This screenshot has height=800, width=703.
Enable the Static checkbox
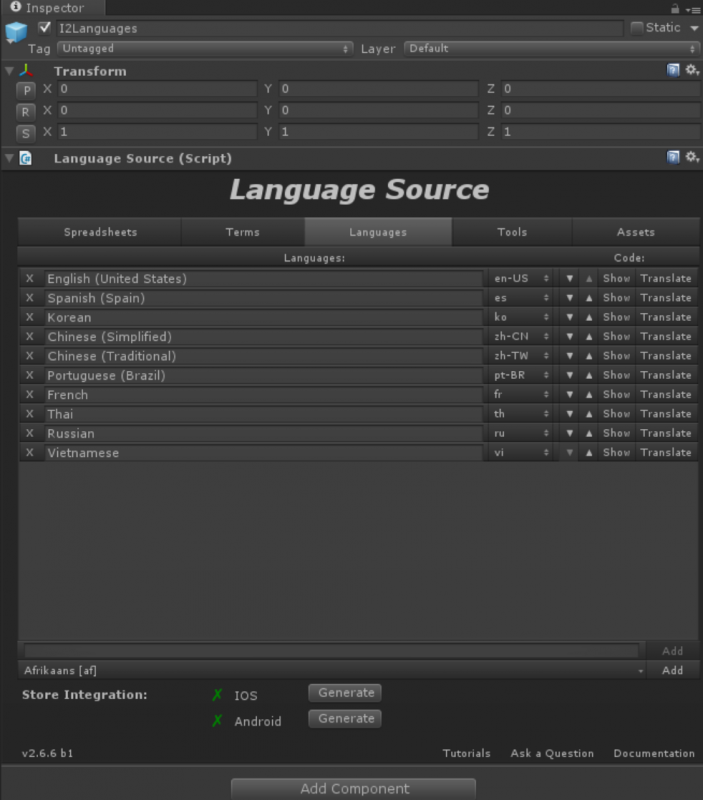click(x=637, y=28)
